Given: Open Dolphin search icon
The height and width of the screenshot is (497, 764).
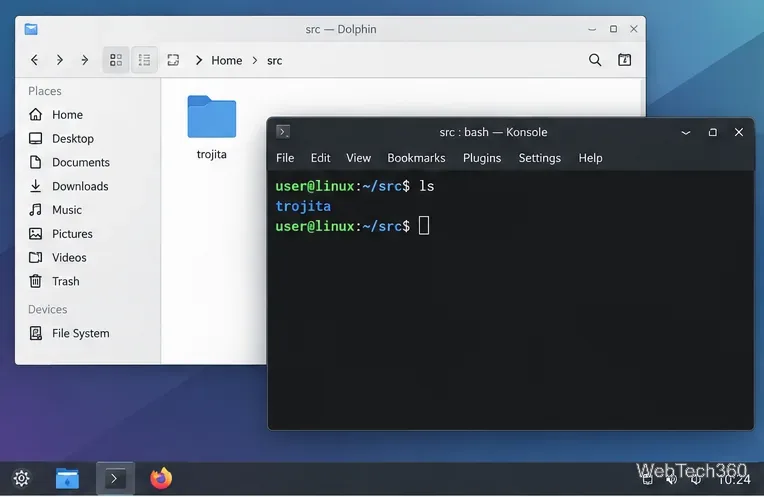Looking at the screenshot, I should point(595,60).
